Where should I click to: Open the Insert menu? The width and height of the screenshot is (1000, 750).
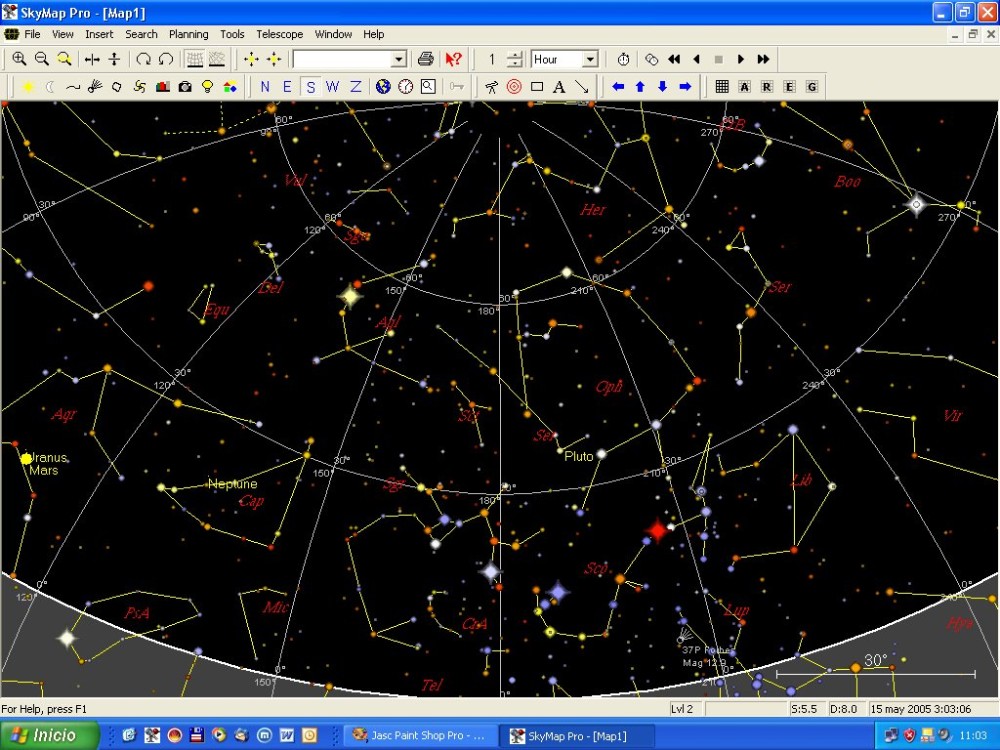pyautogui.click(x=99, y=34)
